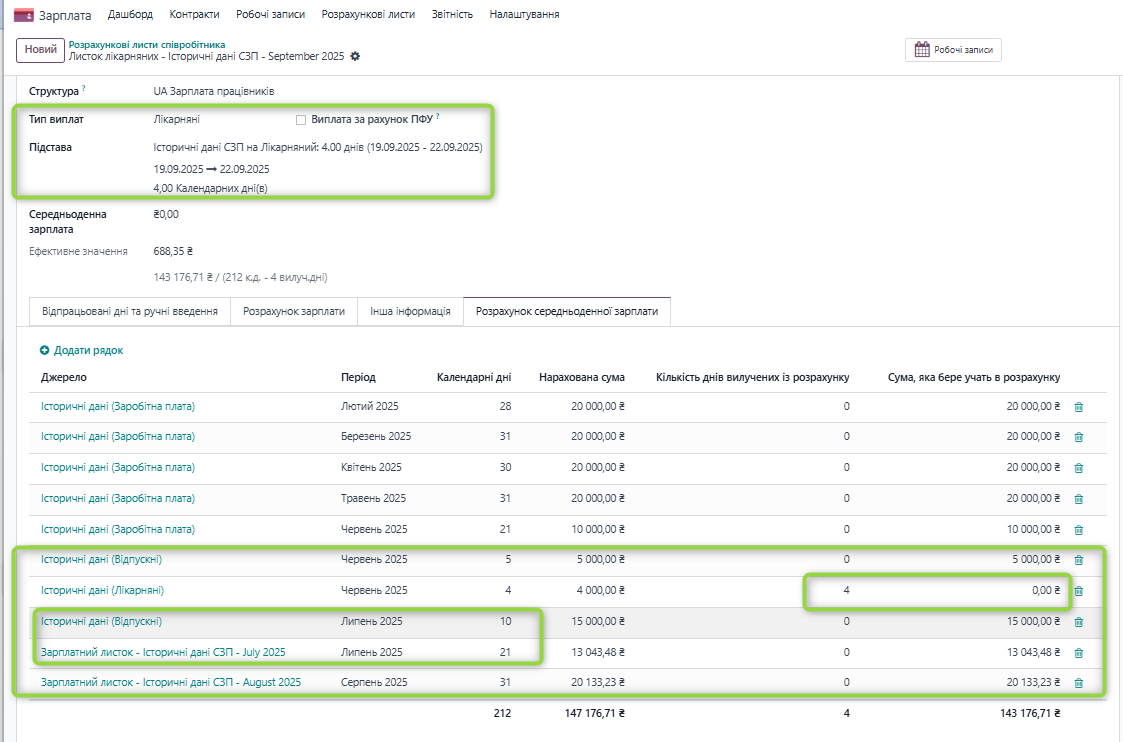Click plus icon to add a row
1123x742 pixels.
(x=44, y=351)
